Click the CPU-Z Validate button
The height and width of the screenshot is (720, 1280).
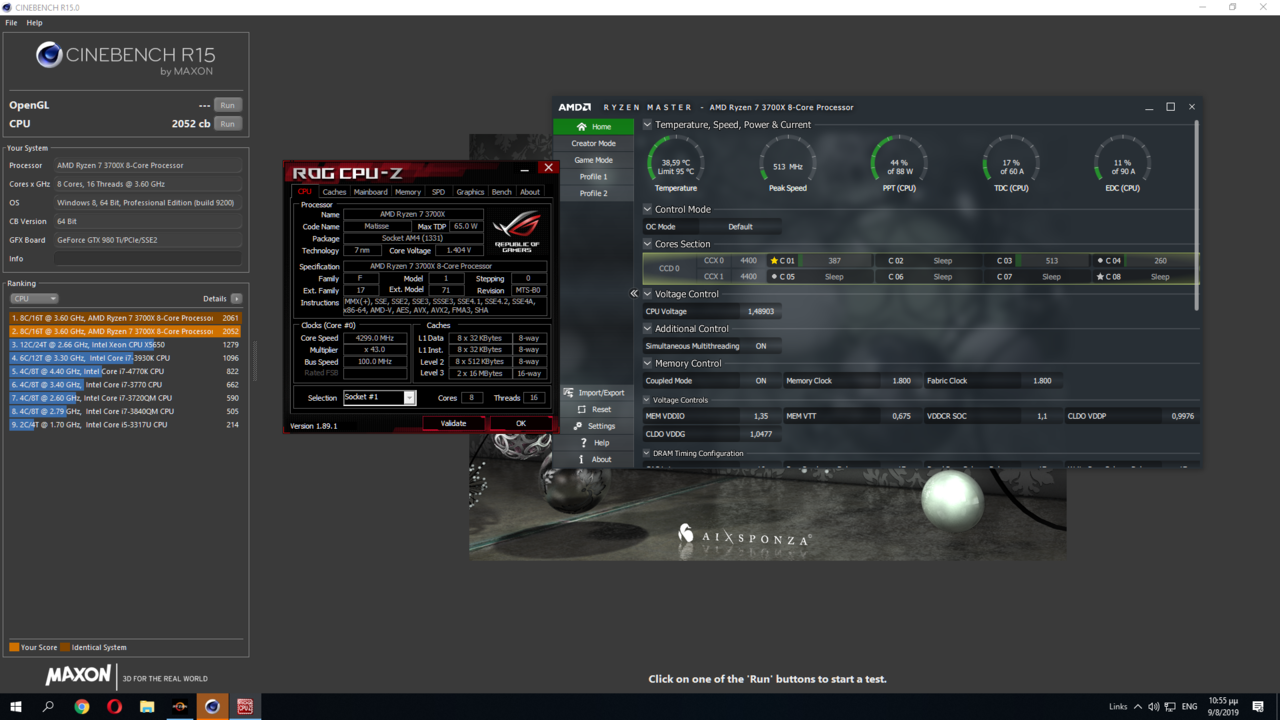[x=453, y=424]
